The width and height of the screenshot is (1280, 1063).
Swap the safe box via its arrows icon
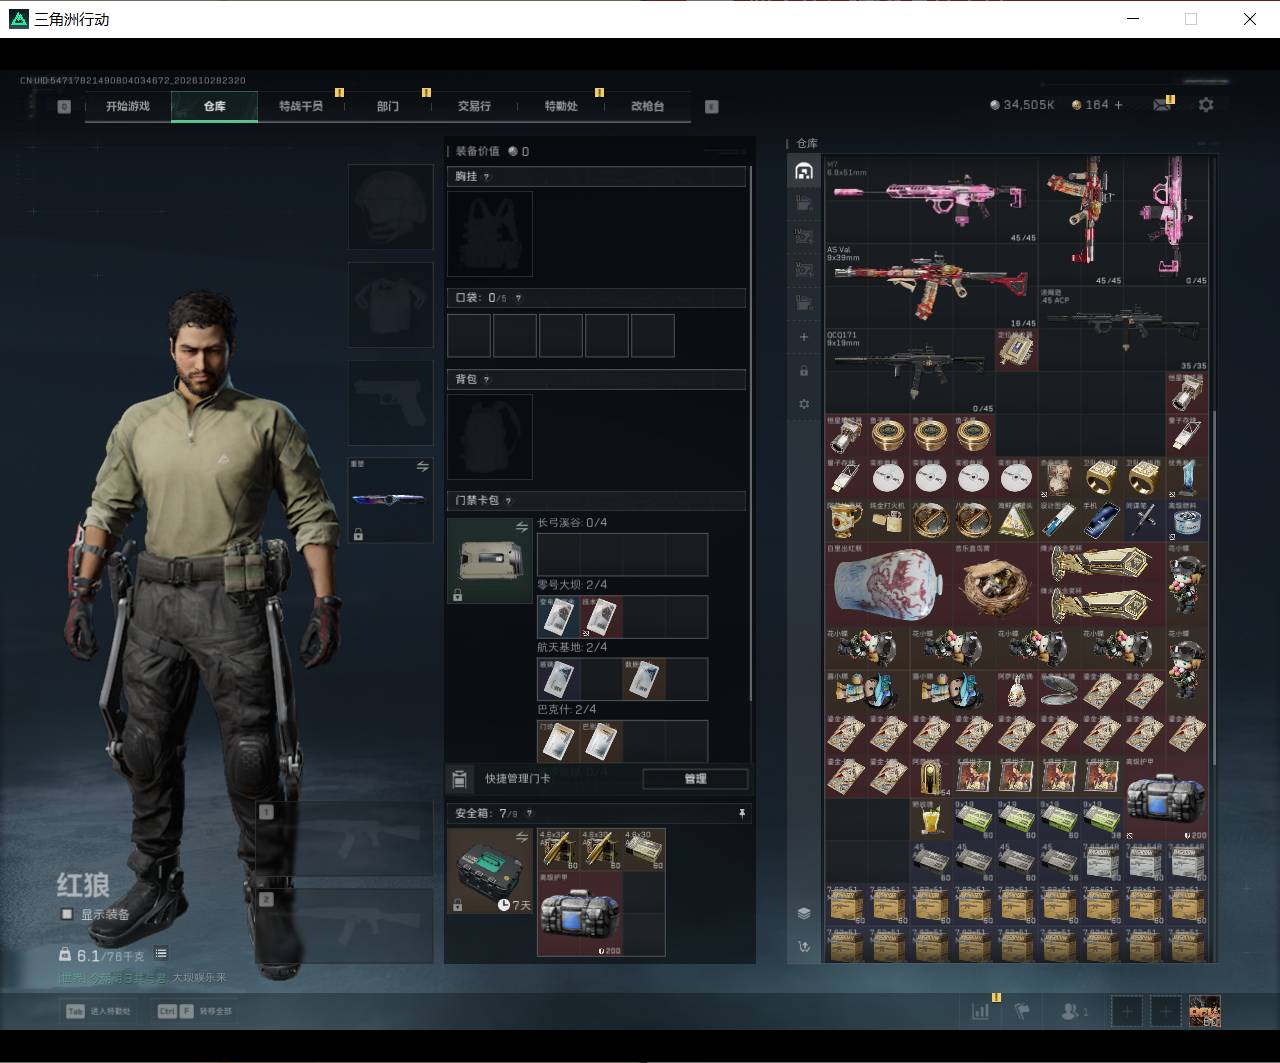521,837
